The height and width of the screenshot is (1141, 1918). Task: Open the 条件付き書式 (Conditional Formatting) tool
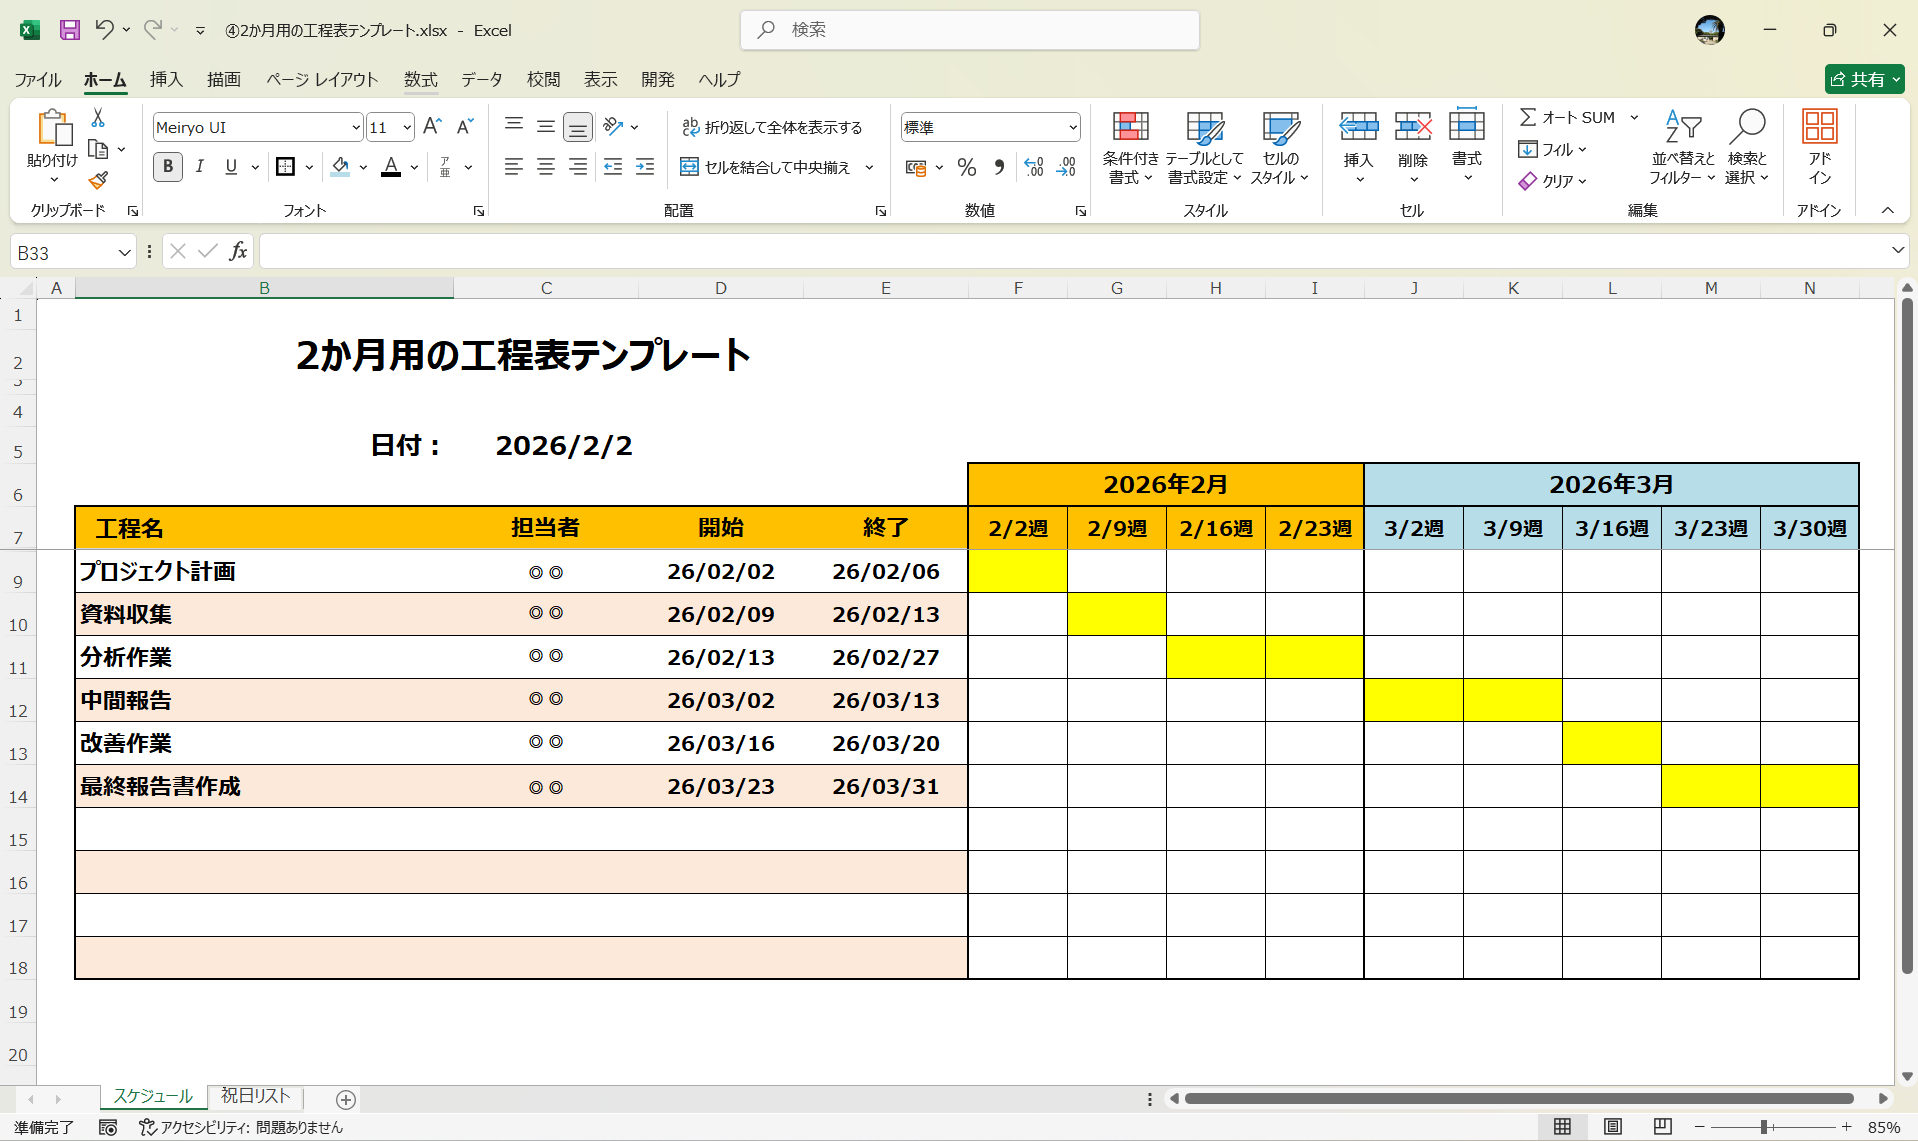click(x=1129, y=147)
